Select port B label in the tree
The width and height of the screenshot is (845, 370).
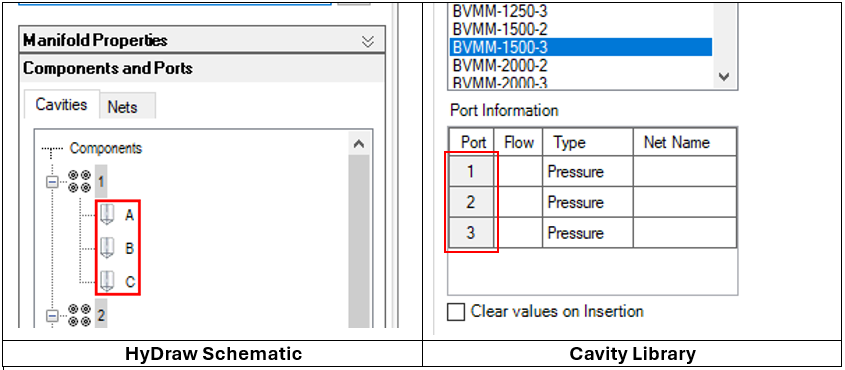click(129, 249)
